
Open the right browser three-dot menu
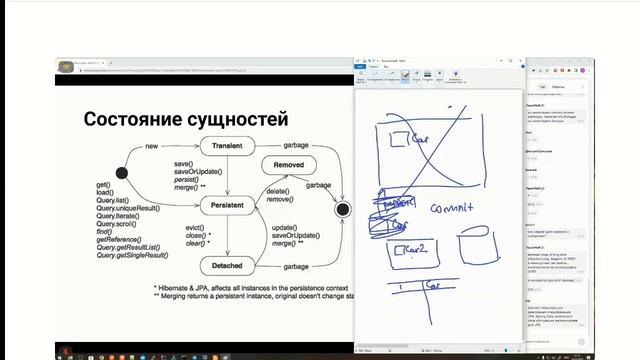point(589,70)
